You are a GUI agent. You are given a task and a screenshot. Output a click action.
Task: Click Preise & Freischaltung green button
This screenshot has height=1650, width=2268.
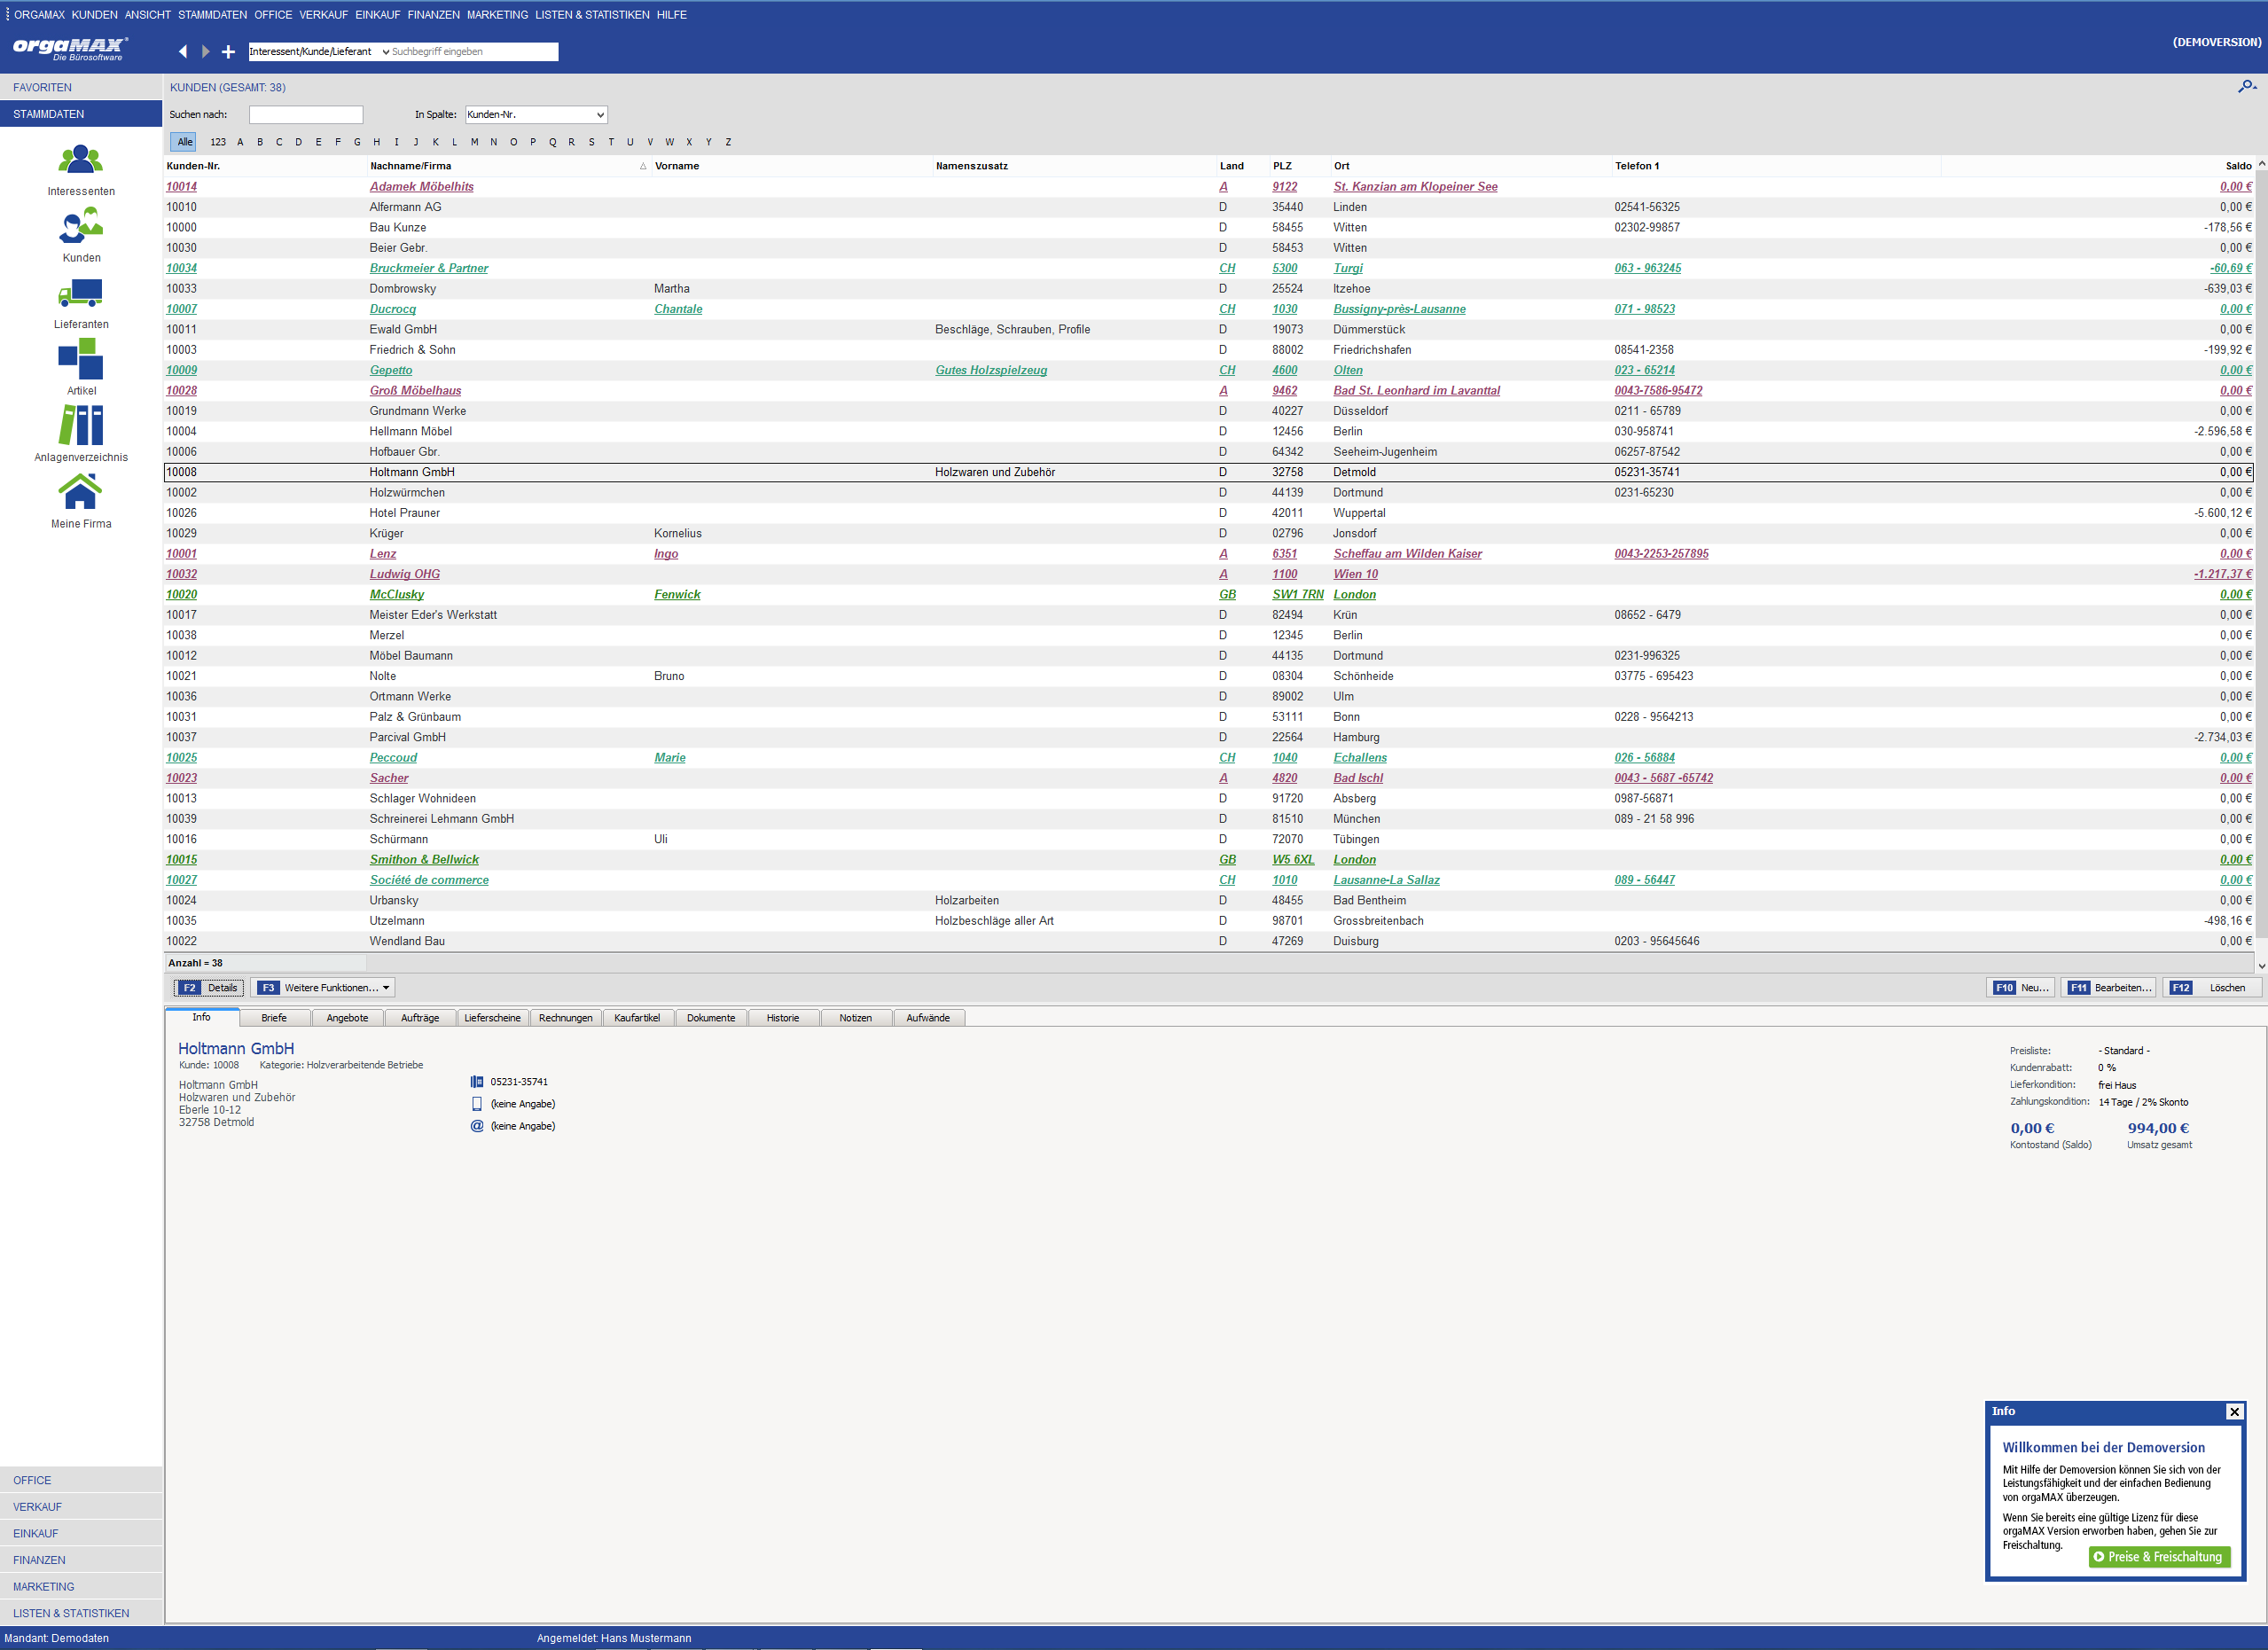coord(2159,1557)
